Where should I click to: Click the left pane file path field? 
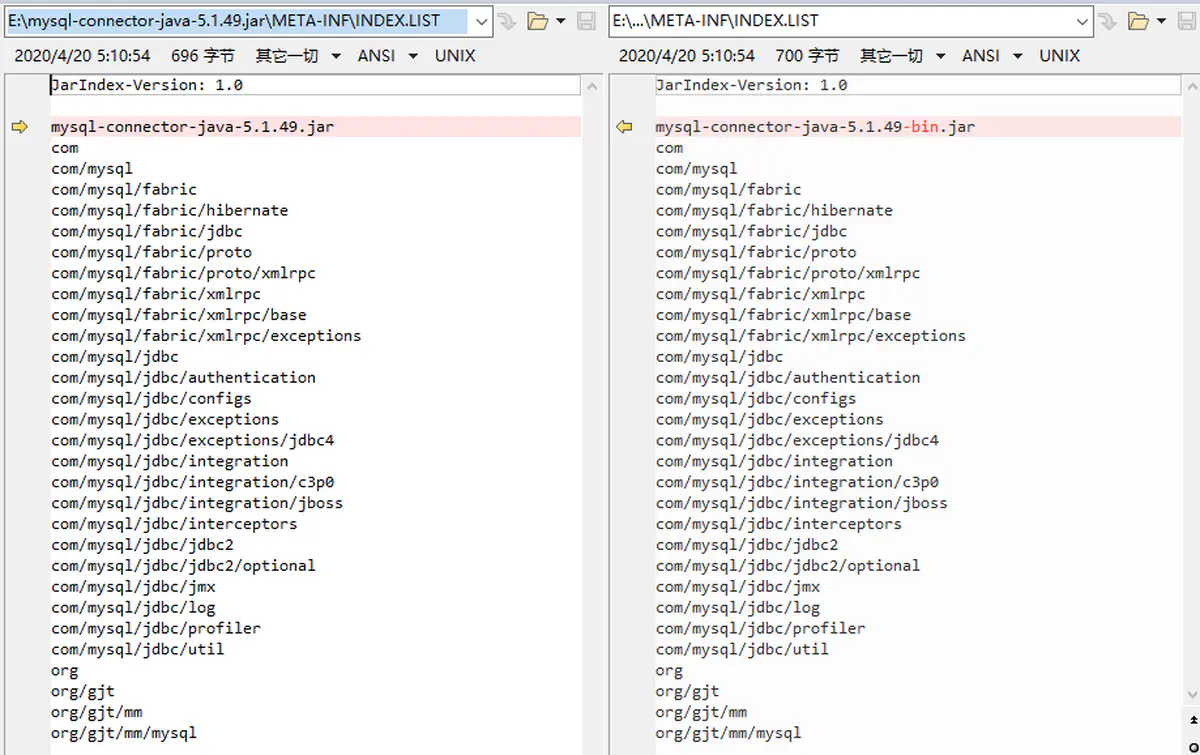click(236, 20)
